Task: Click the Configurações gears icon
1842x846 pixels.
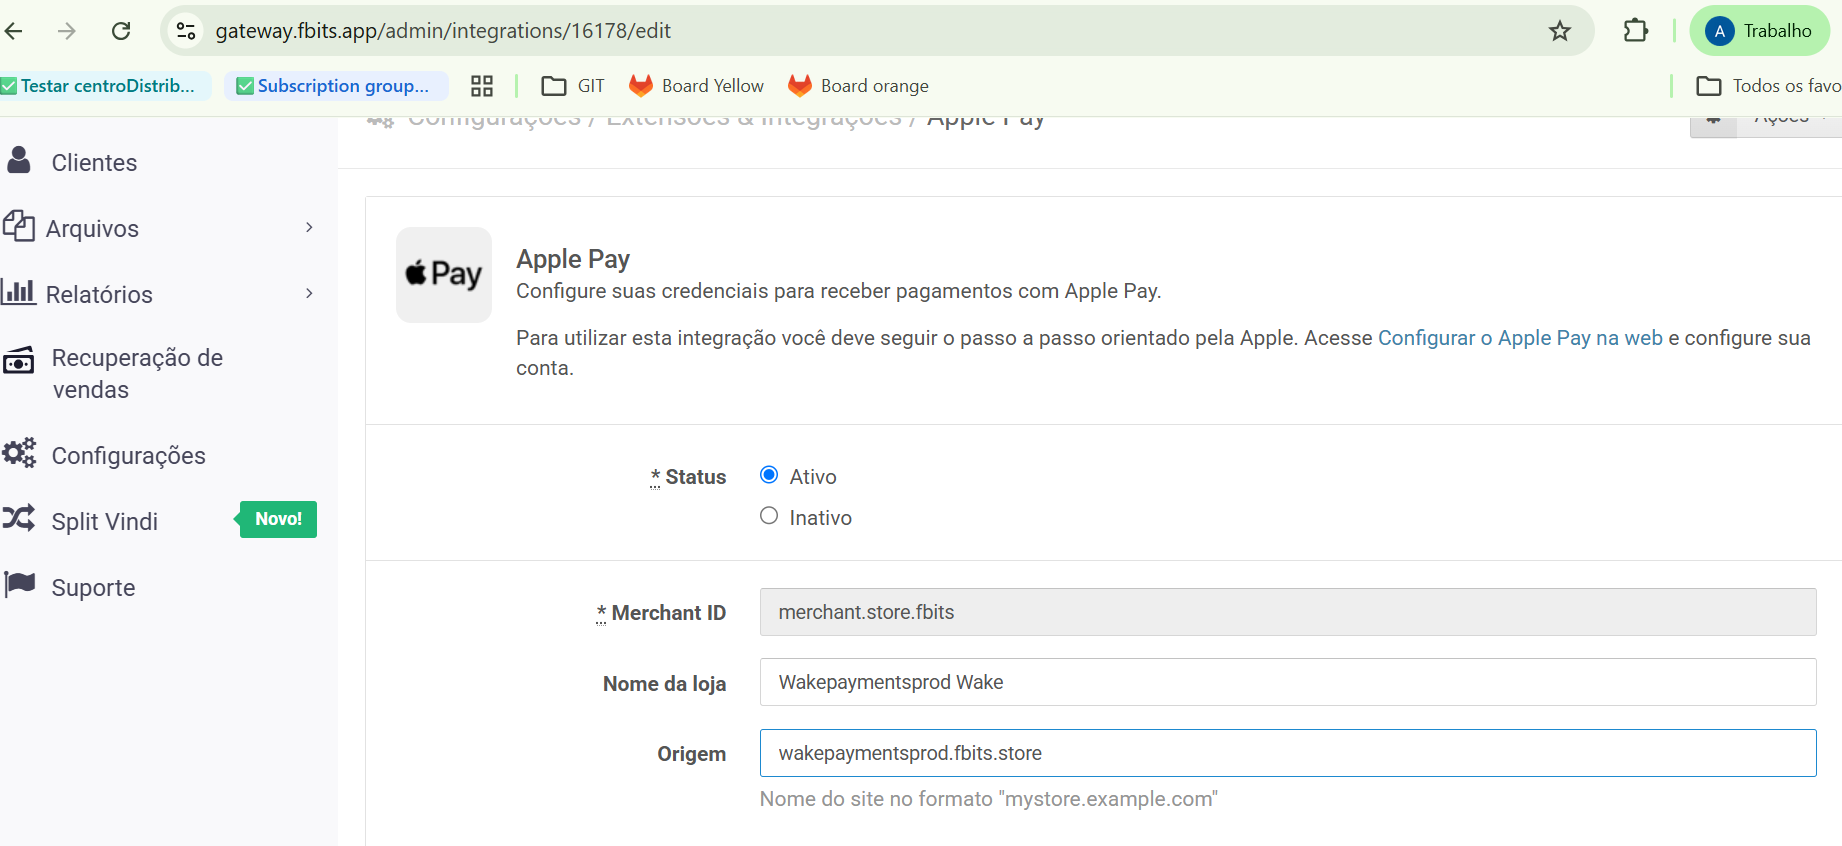Action: tap(19, 453)
